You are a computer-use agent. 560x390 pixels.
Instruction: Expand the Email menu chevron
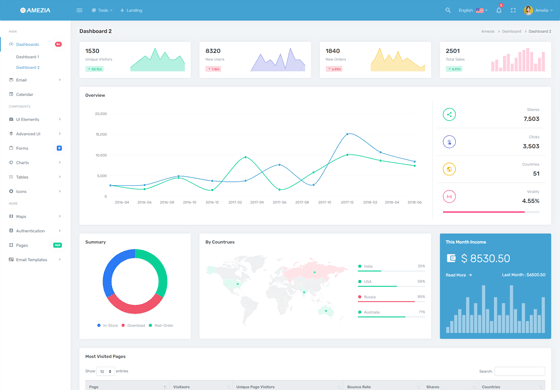click(x=60, y=80)
